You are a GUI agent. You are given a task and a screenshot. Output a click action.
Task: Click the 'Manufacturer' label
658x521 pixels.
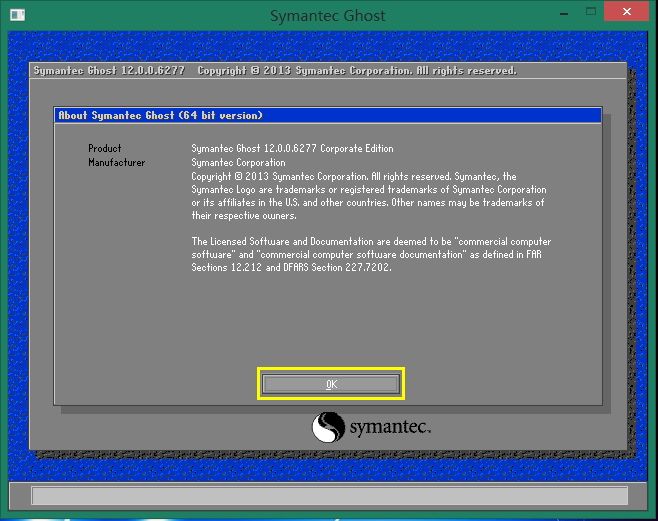[116, 163]
